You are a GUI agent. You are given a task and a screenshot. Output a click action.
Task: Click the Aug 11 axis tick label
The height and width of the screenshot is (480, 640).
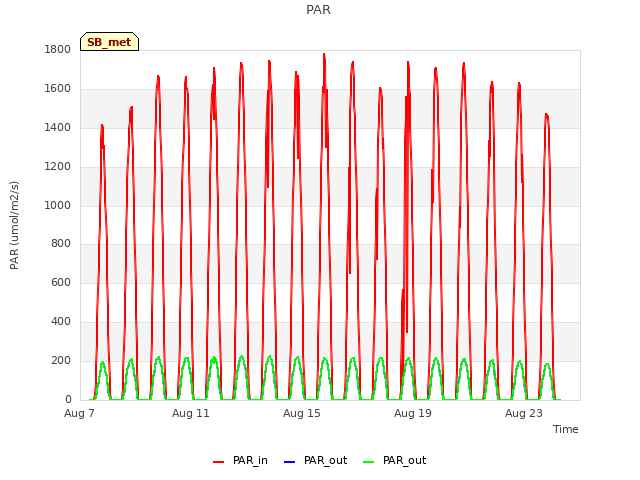191,413
